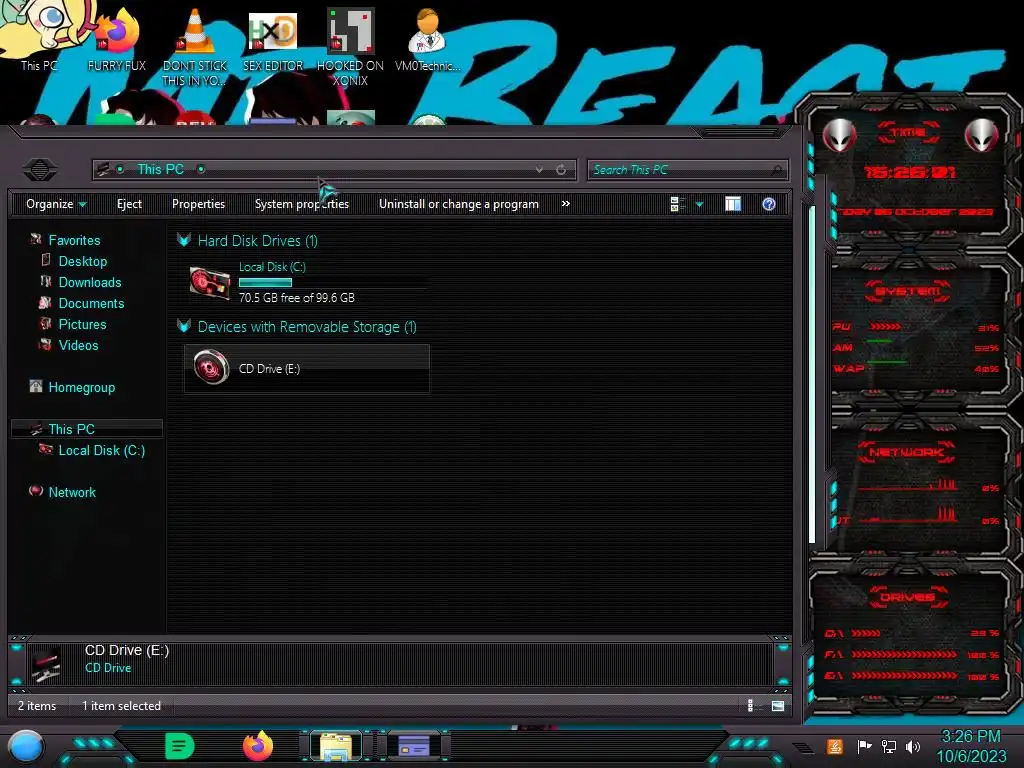
Task: Select Desktop under Favorites
Action: (x=83, y=261)
